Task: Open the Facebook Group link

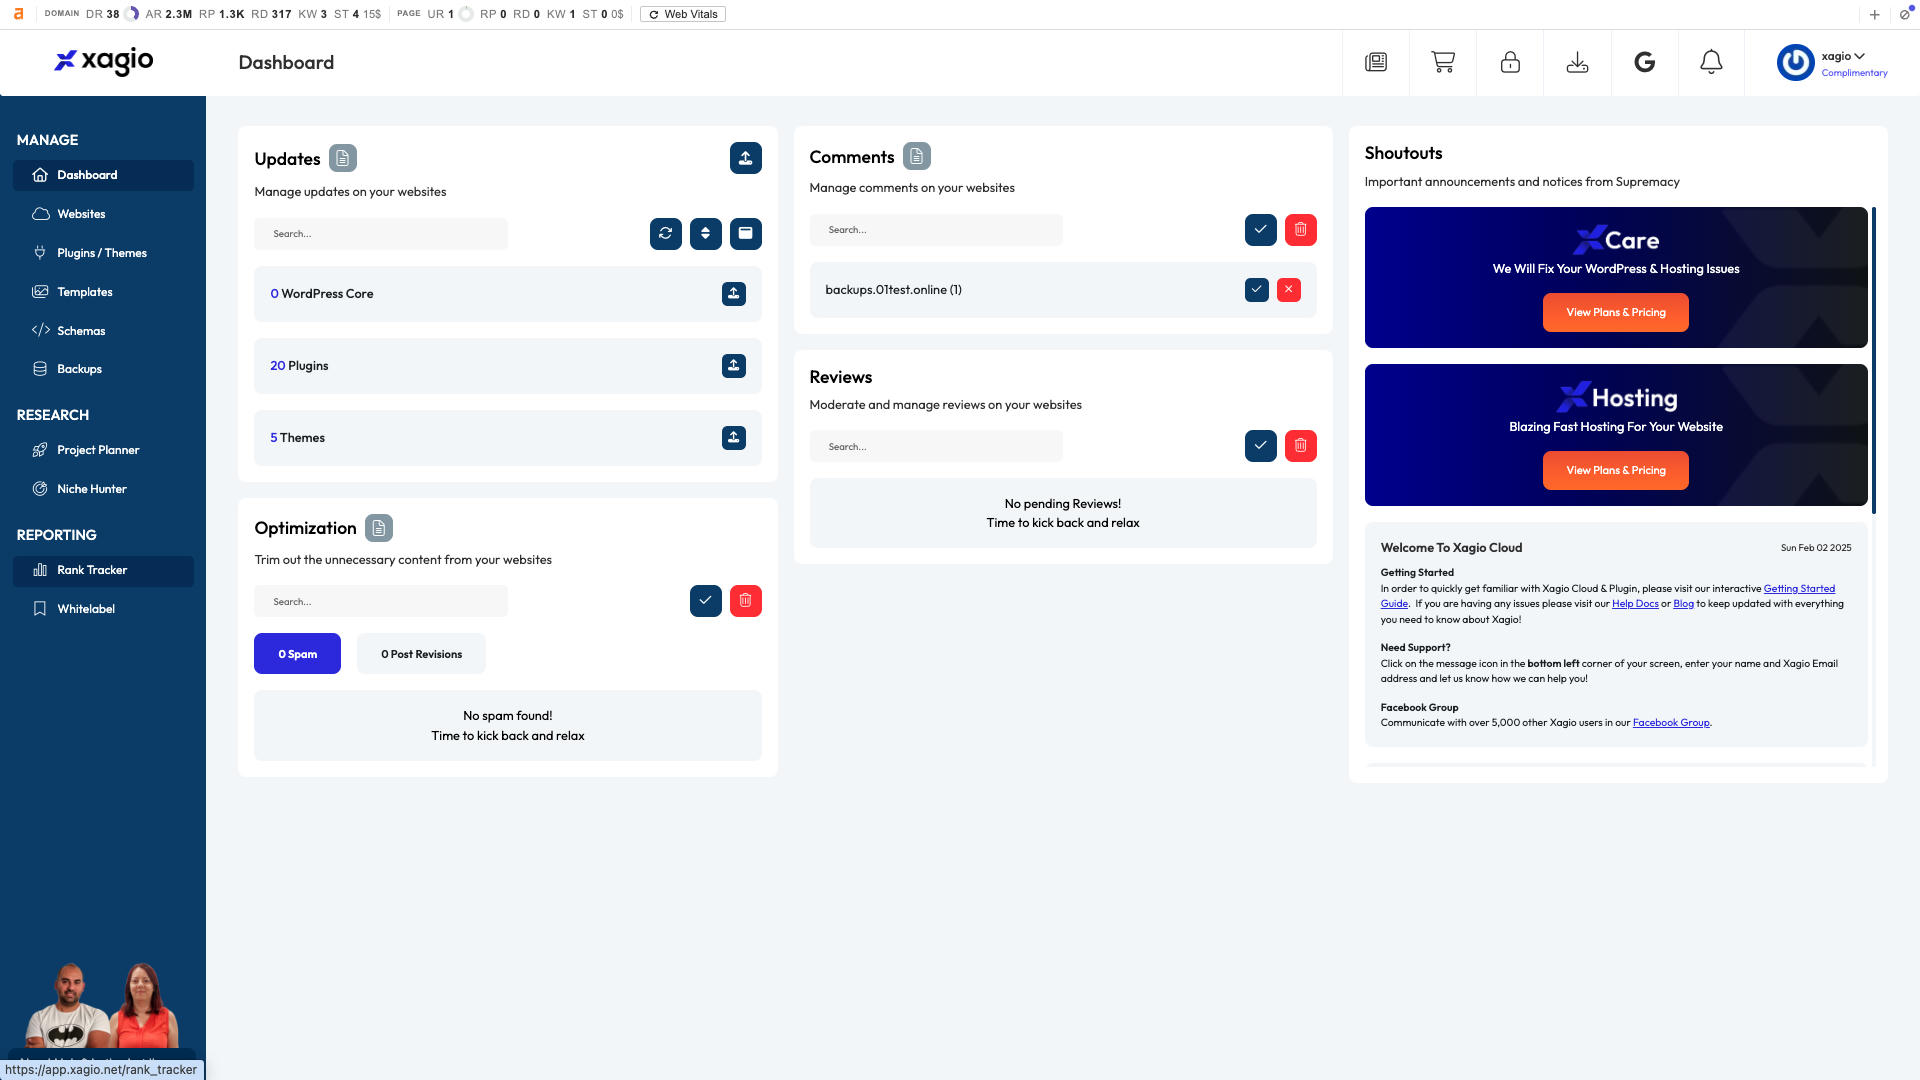Action: (1671, 722)
